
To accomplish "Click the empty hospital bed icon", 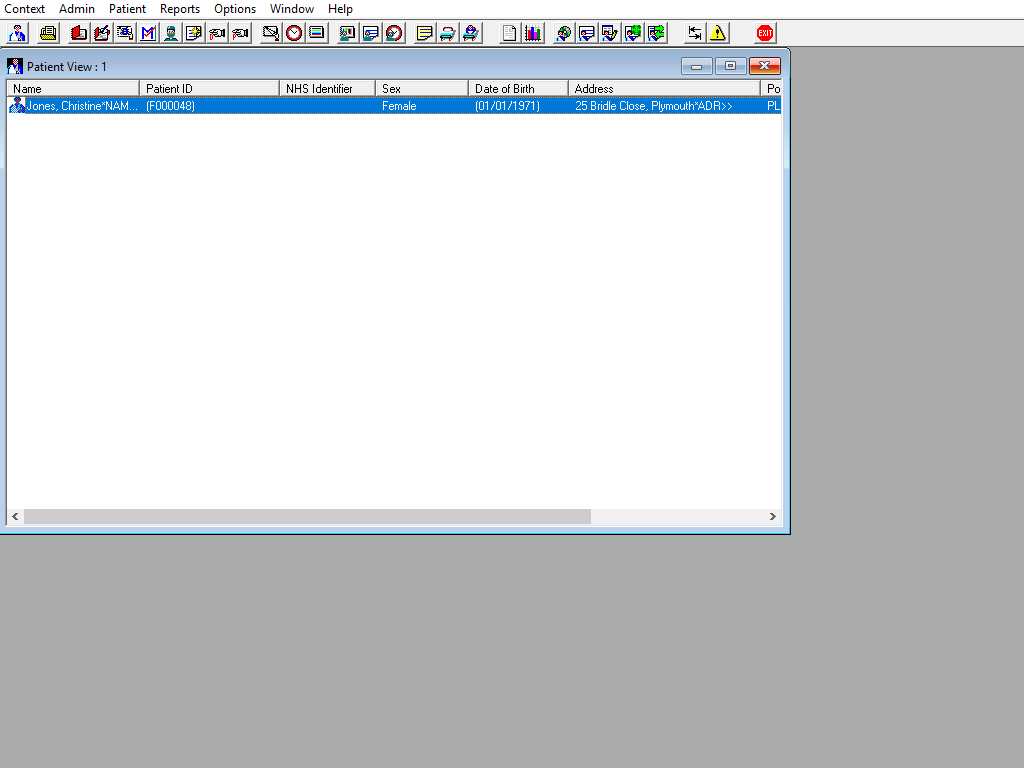I will [447, 33].
